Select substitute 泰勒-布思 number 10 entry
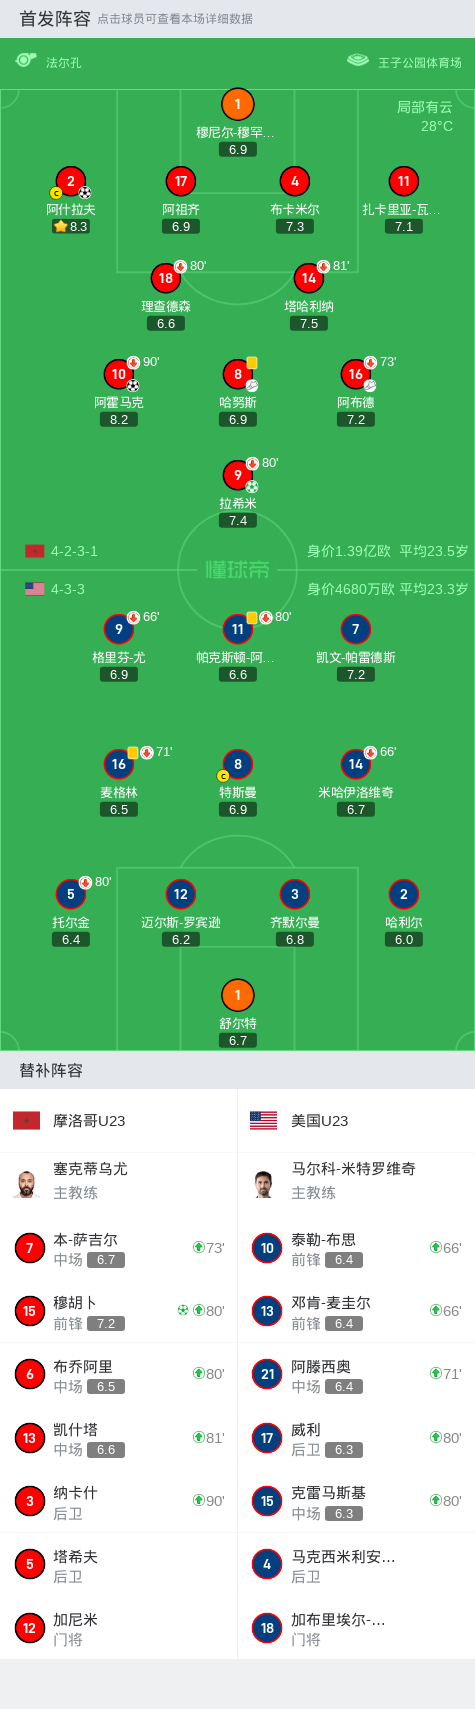 (x=356, y=1248)
